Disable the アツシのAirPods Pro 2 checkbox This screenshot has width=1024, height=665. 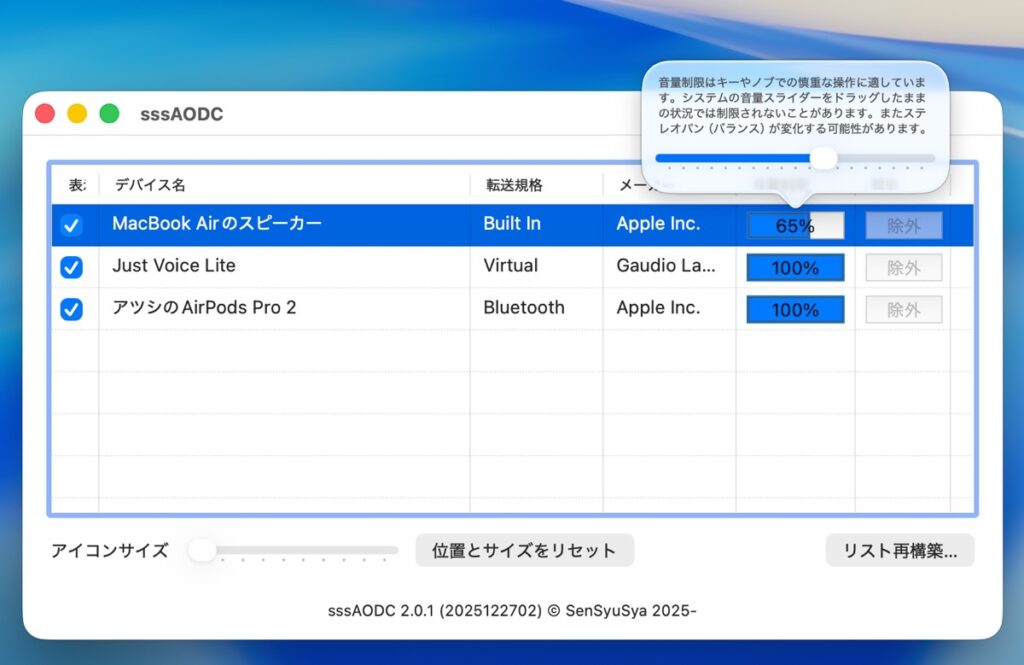(71, 309)
